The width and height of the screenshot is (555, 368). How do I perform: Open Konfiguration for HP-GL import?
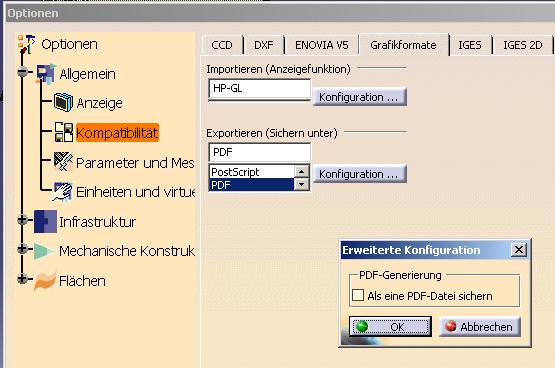click(x=359, y=97)
